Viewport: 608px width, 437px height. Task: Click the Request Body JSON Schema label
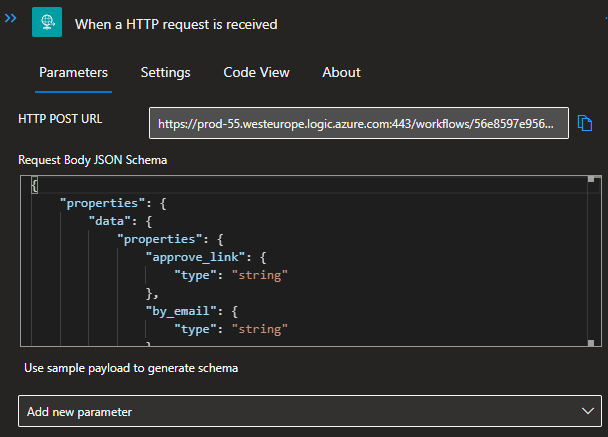[x=93, y=160]
